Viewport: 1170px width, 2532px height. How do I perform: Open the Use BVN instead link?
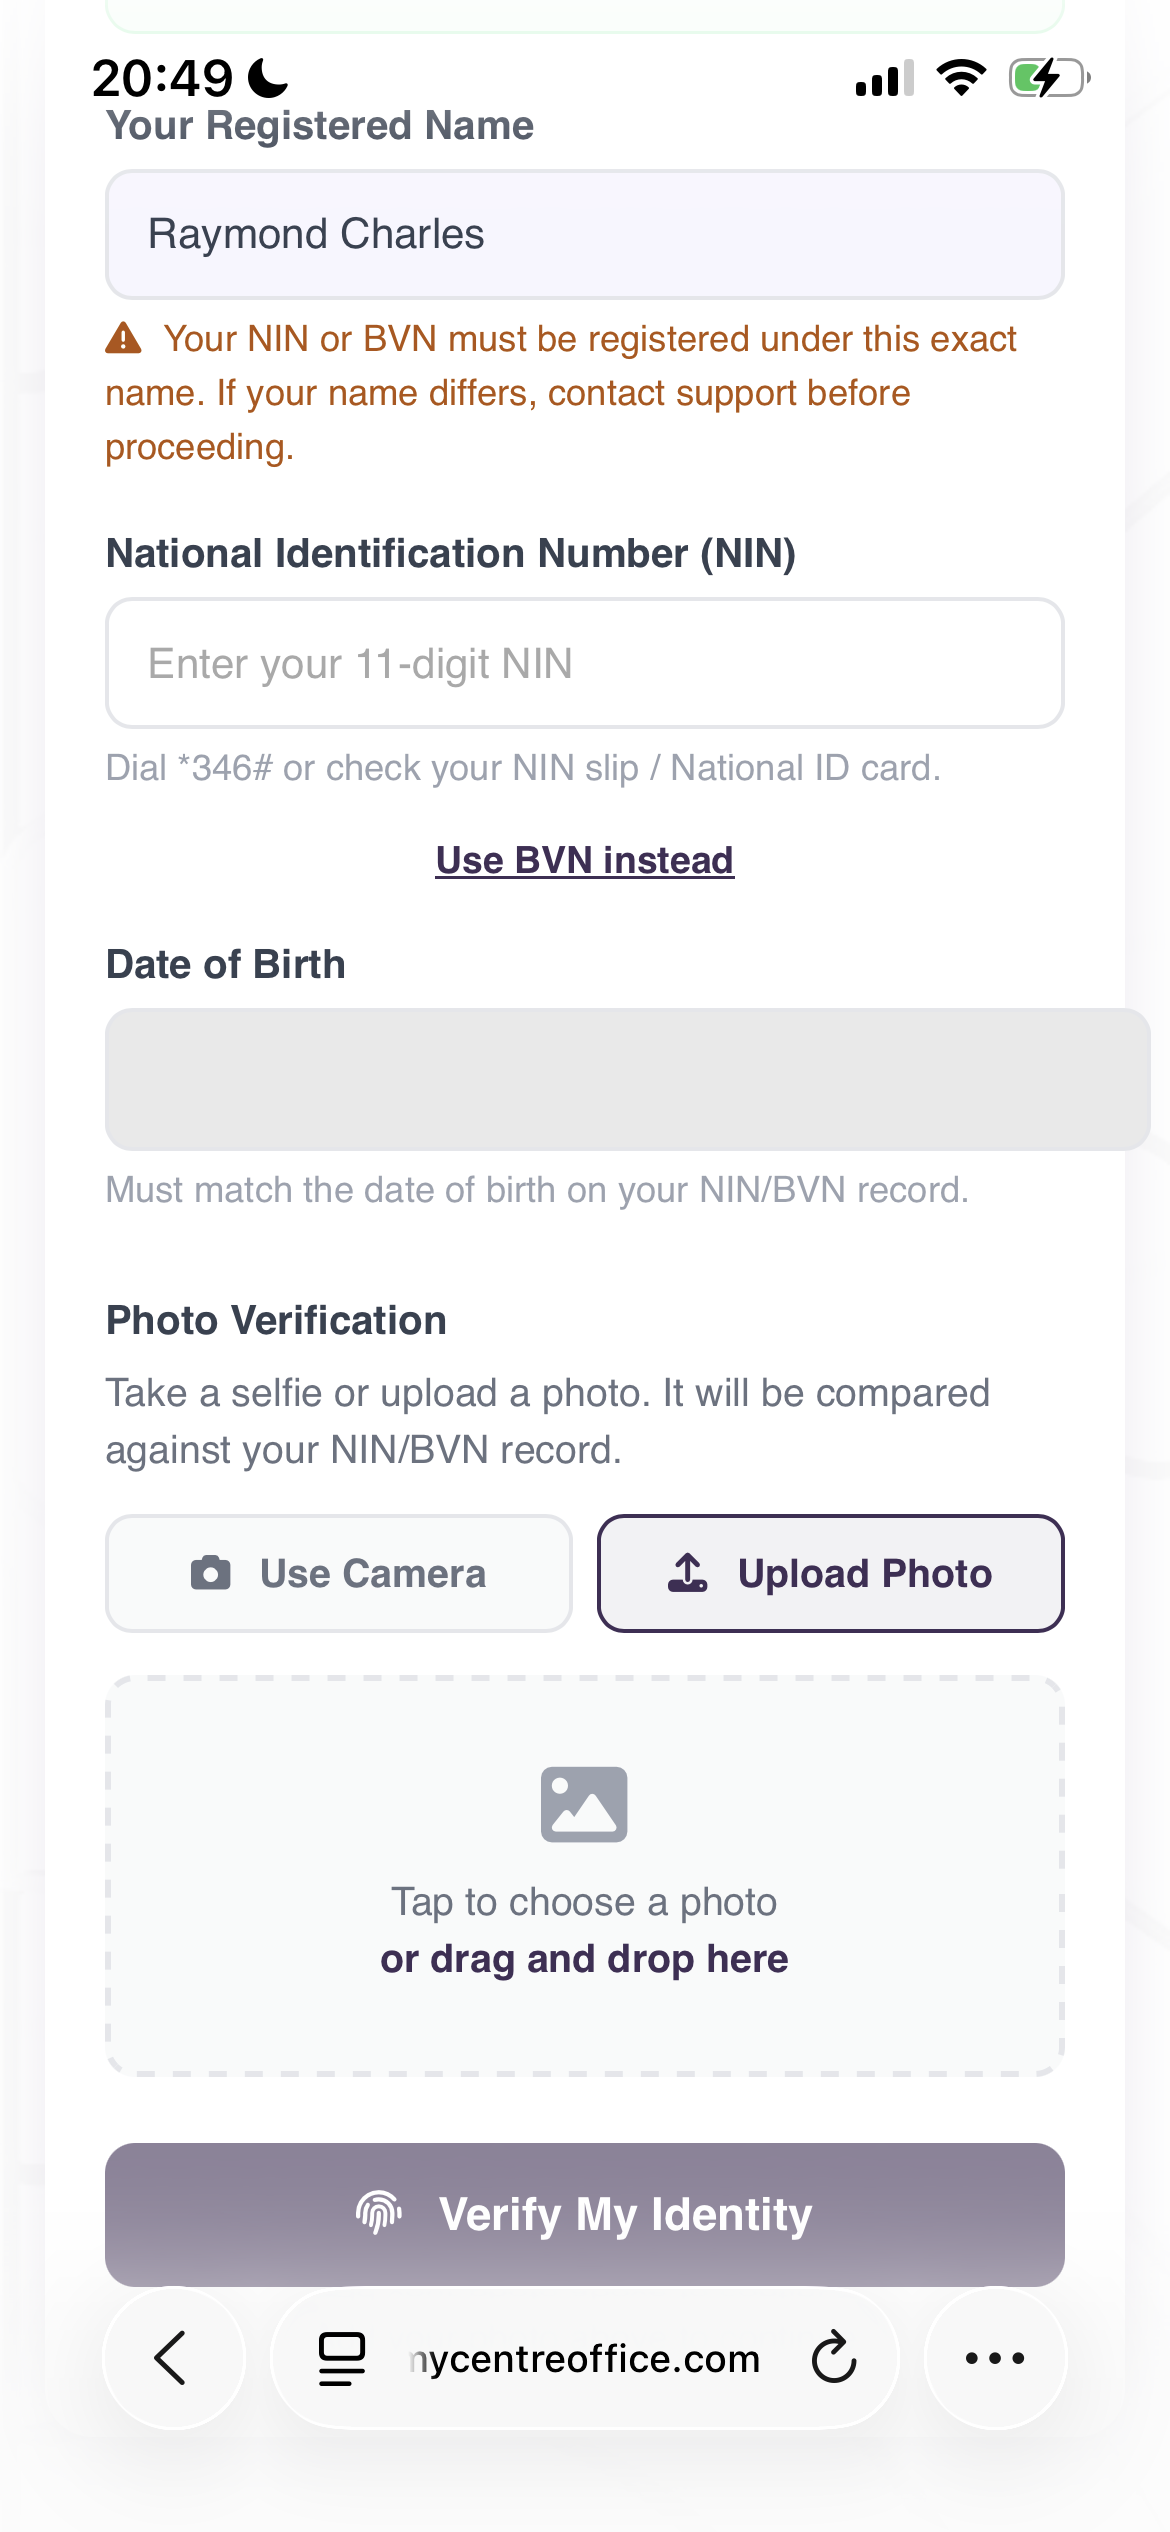pos(585,860)
